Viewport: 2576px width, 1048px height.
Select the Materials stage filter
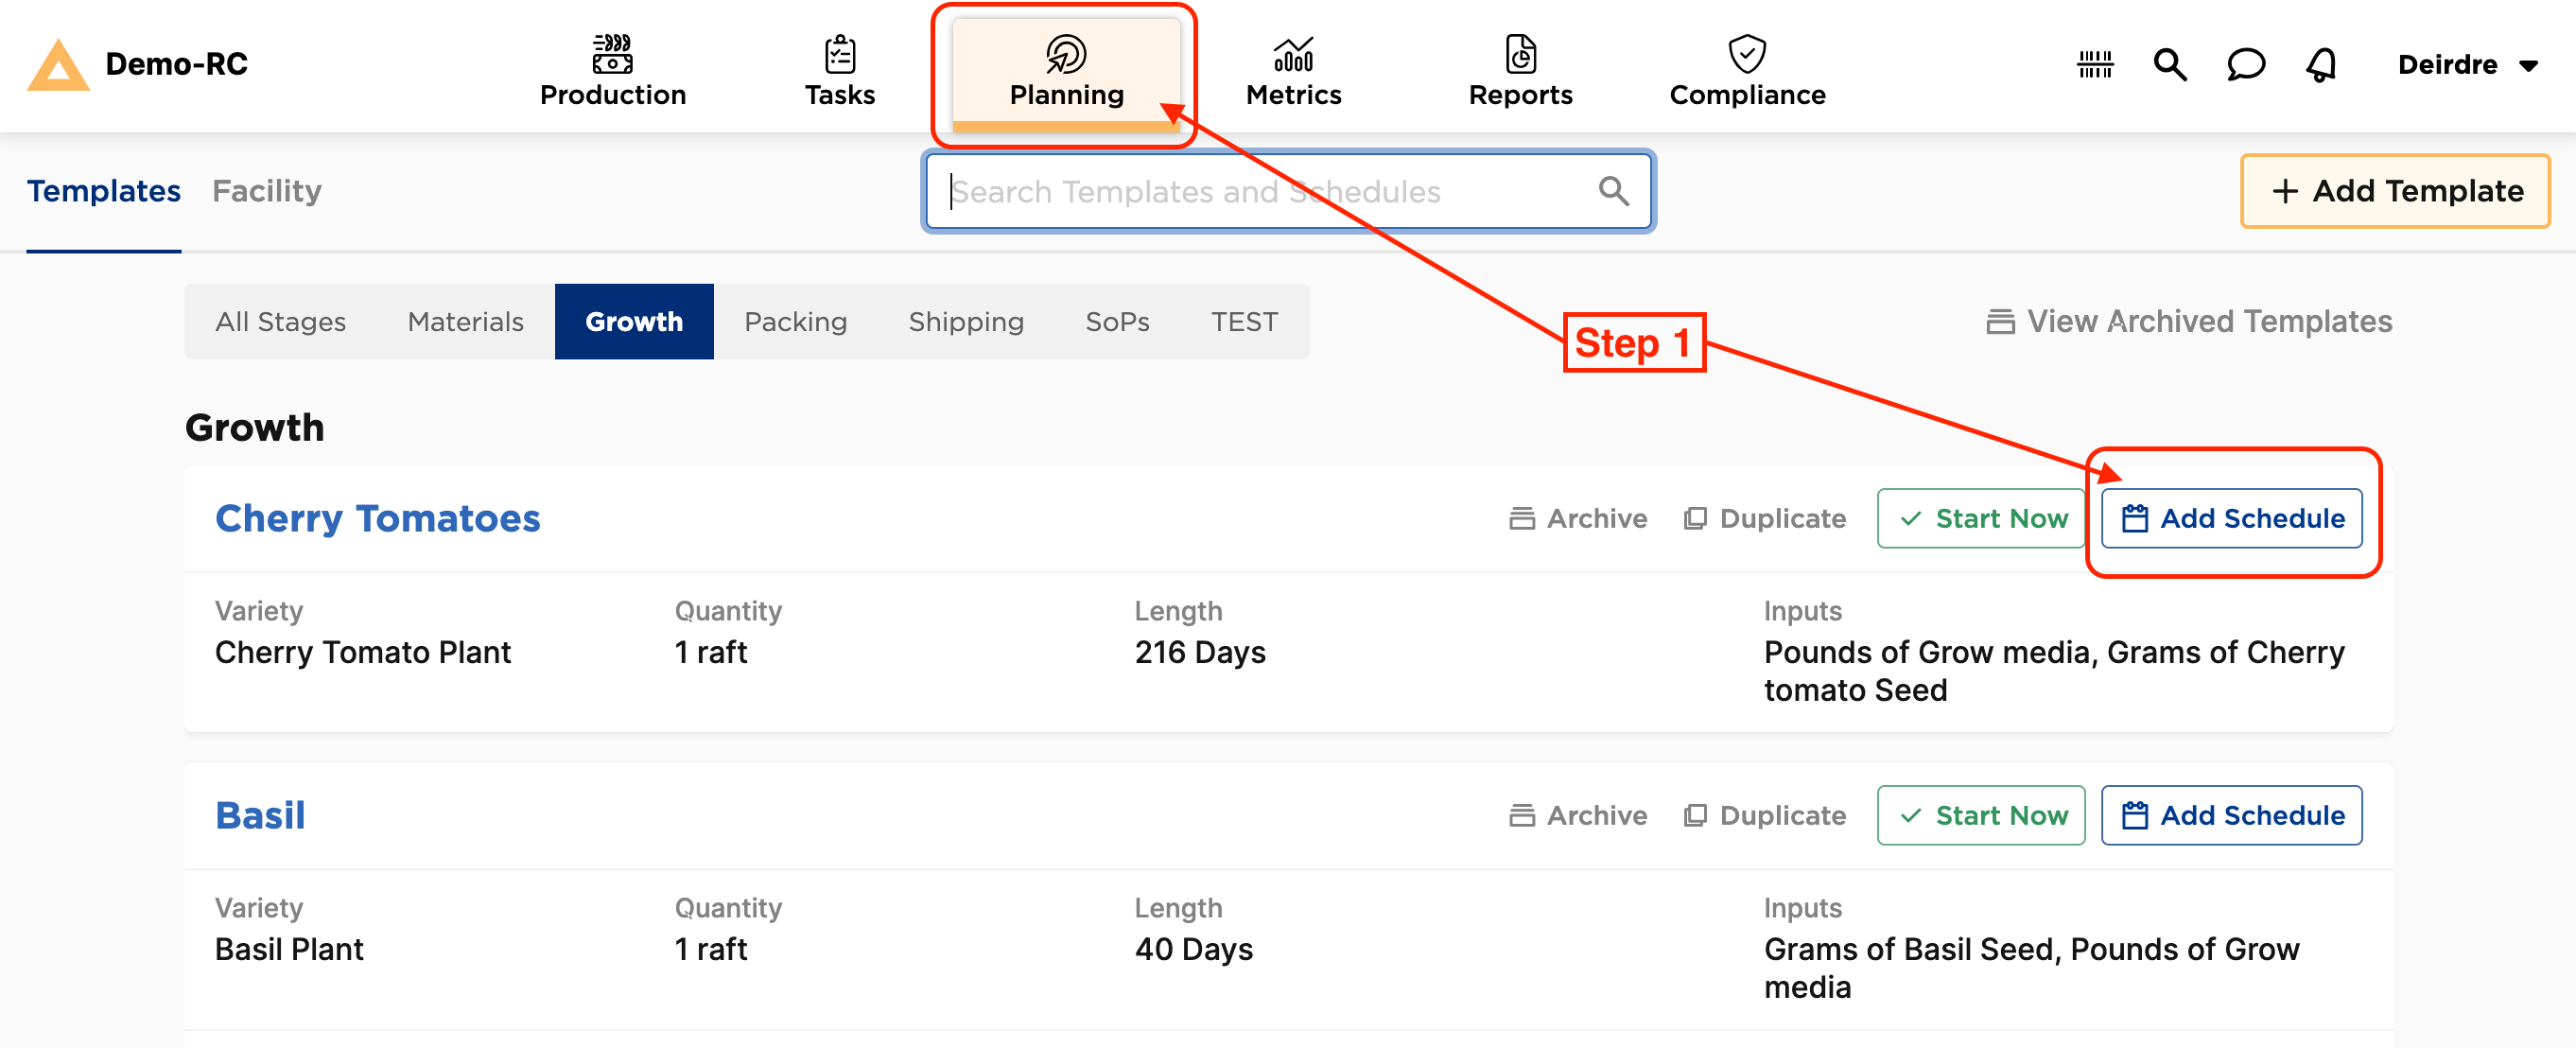tap(465, 322)
